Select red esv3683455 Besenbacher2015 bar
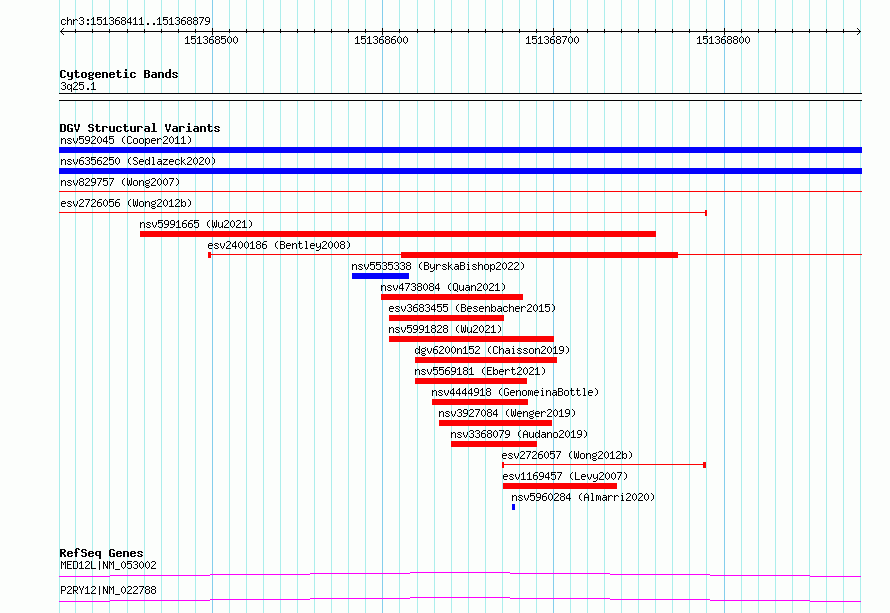890x613 pixels. pyautogui.click(x=446, y=318)
